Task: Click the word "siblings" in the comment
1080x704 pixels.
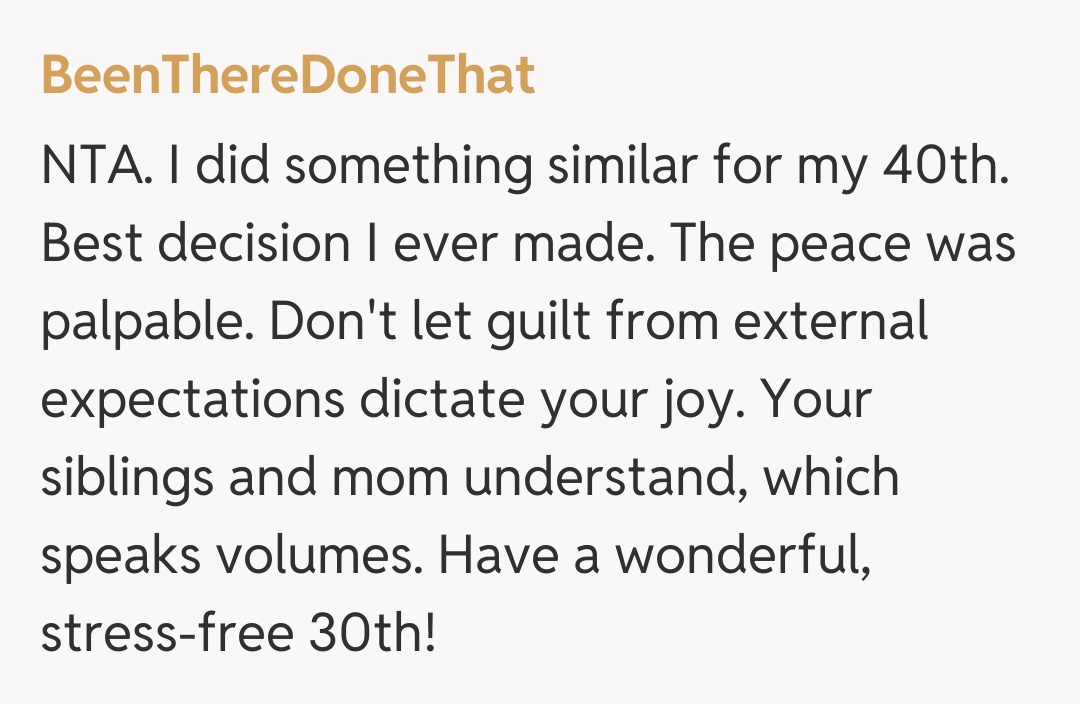Action: (x=127, y=479)
